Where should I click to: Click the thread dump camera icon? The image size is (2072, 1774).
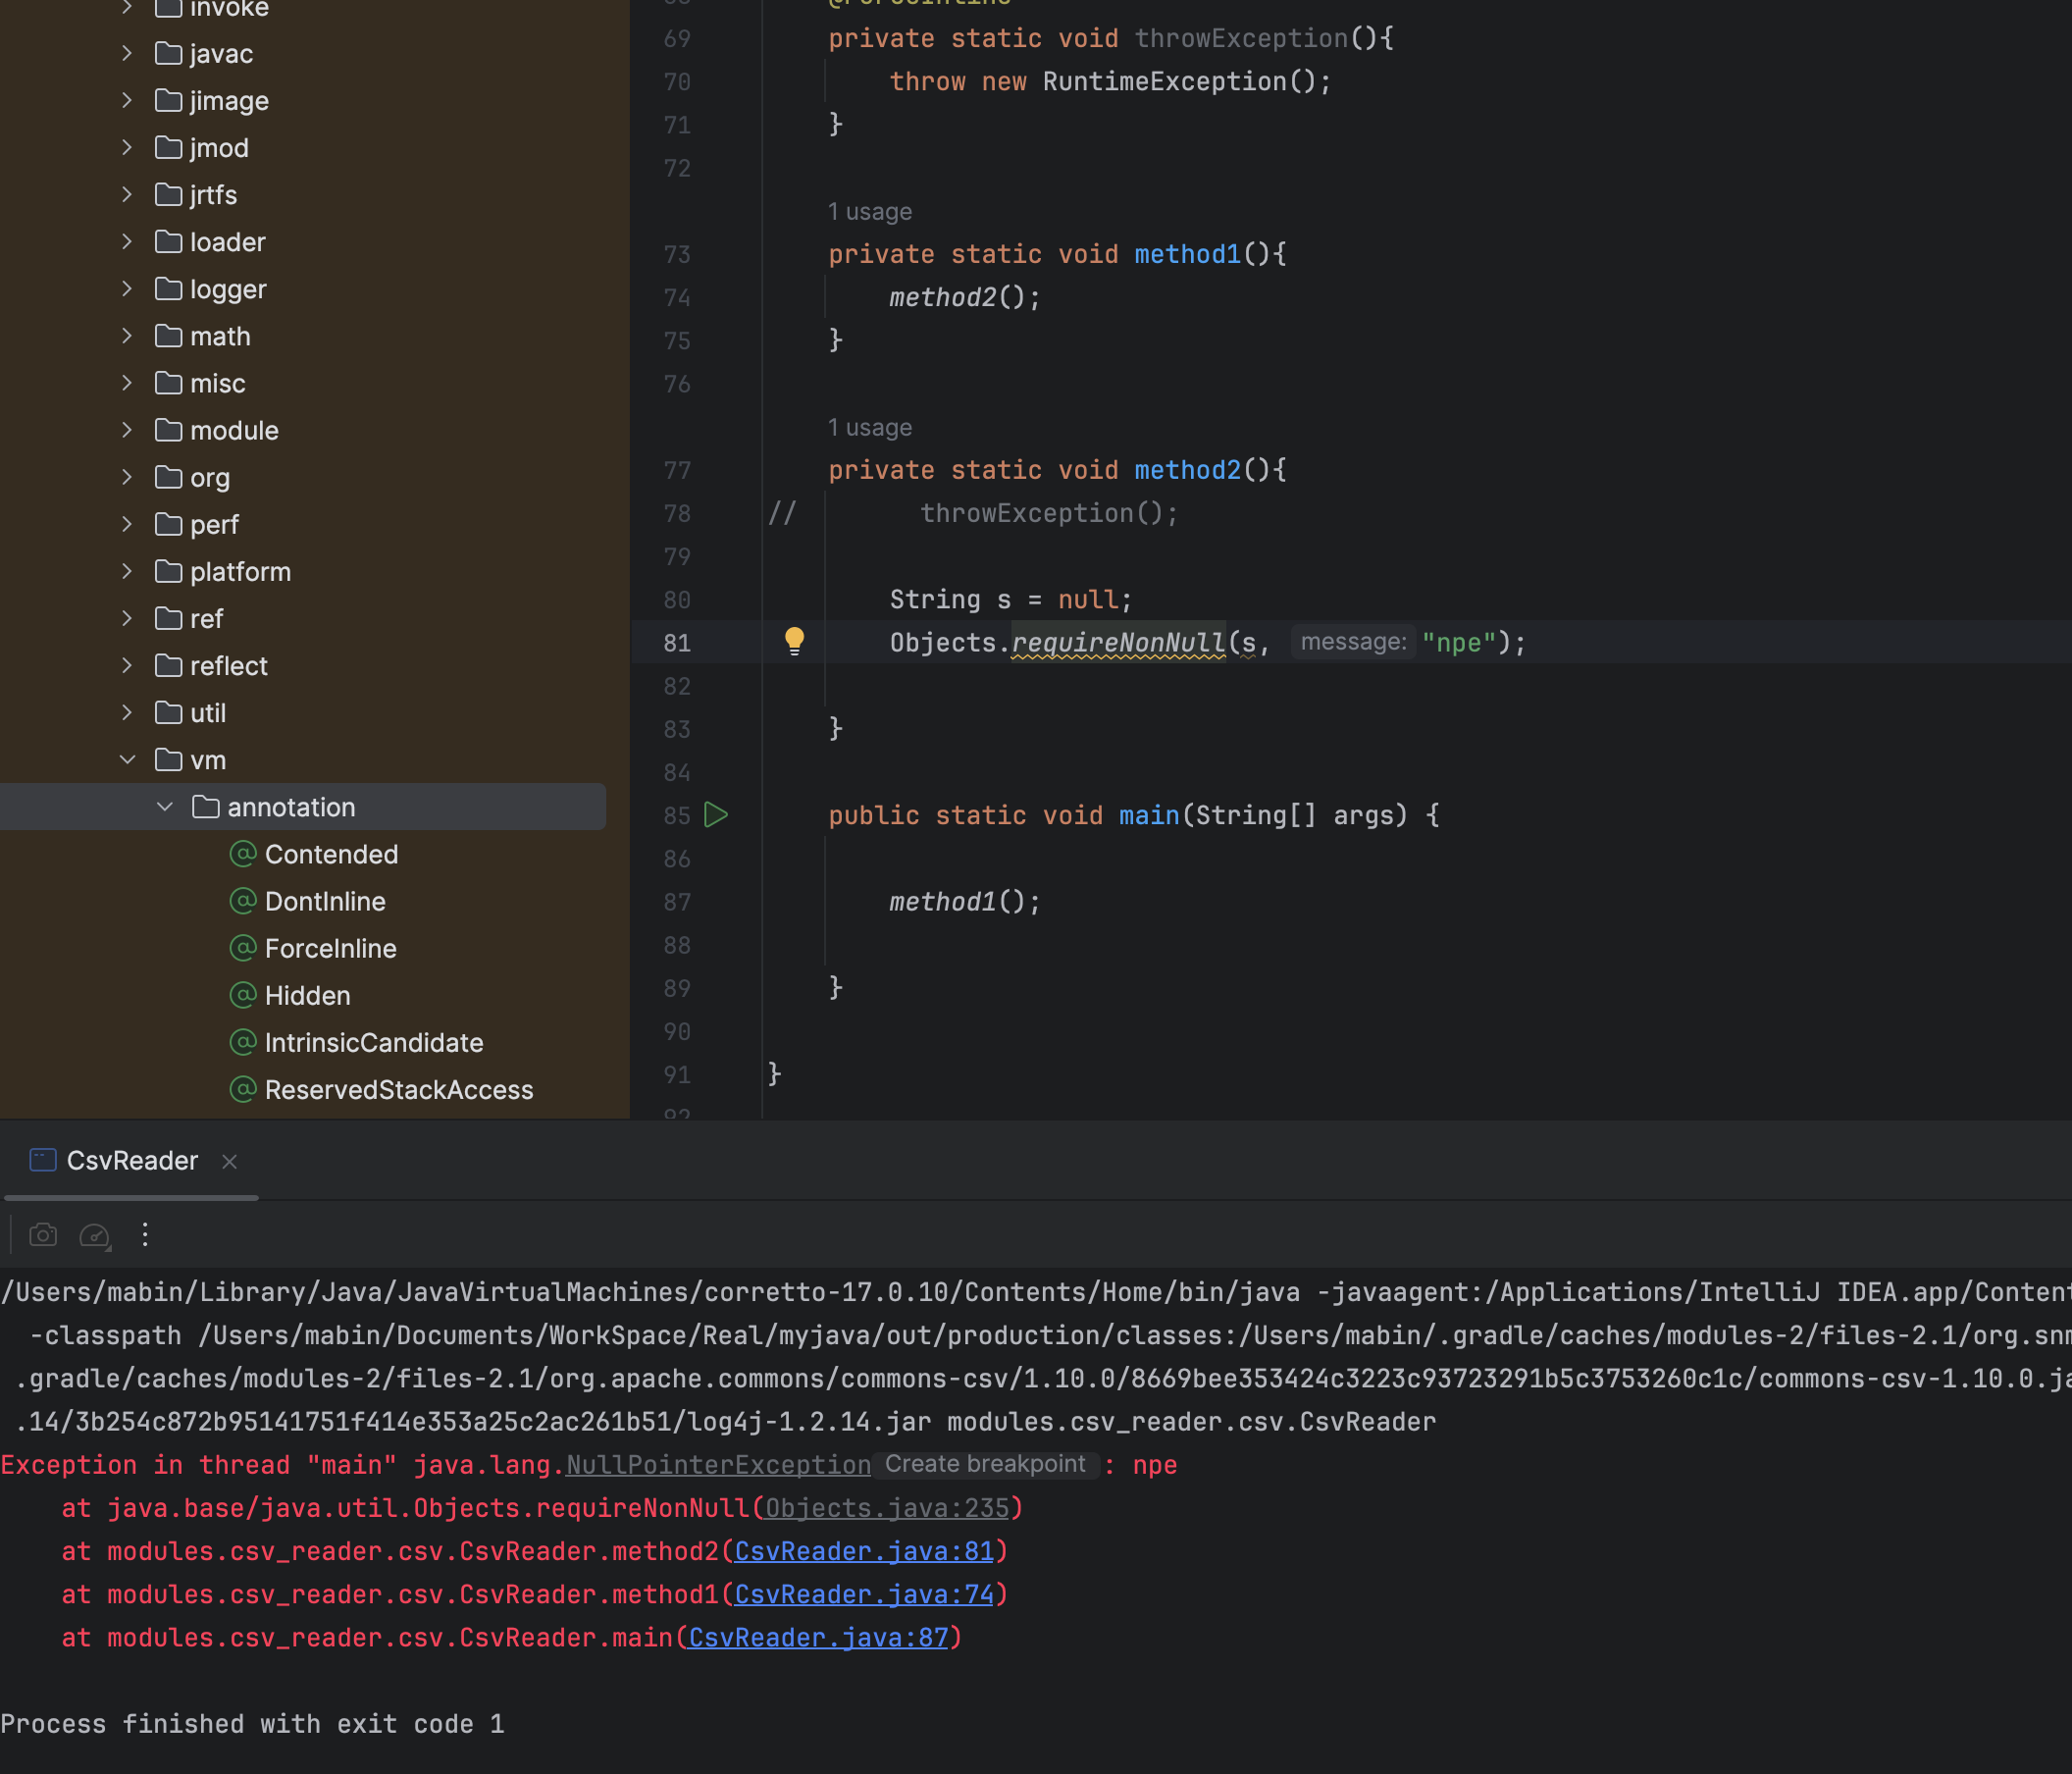click(x=43, y=1234)
